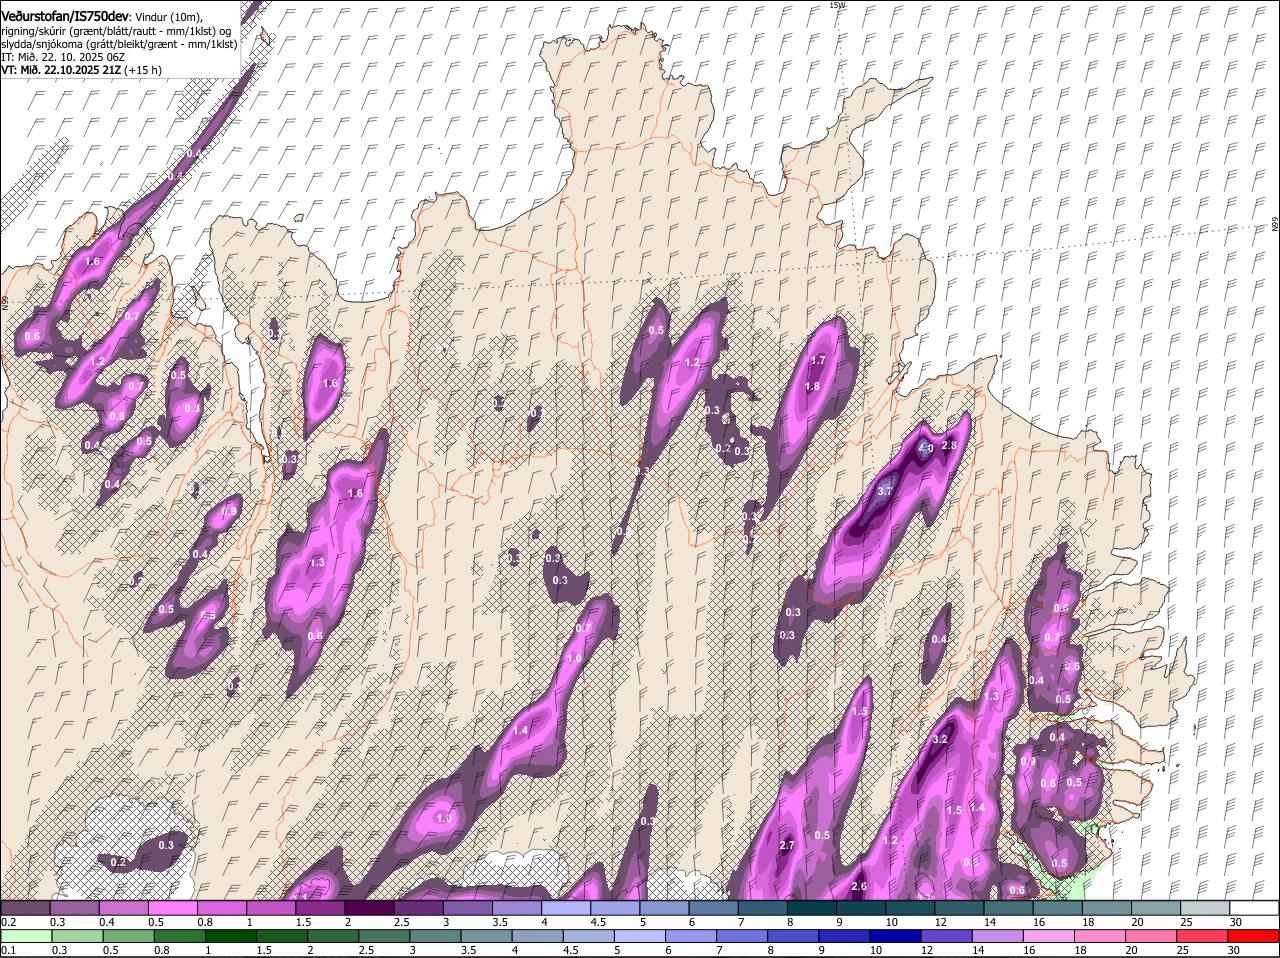1280x958 pixels.
Task: Pick the pale green bottom legend swatch between 0.1 and 0.3
Action: [27, 936]
